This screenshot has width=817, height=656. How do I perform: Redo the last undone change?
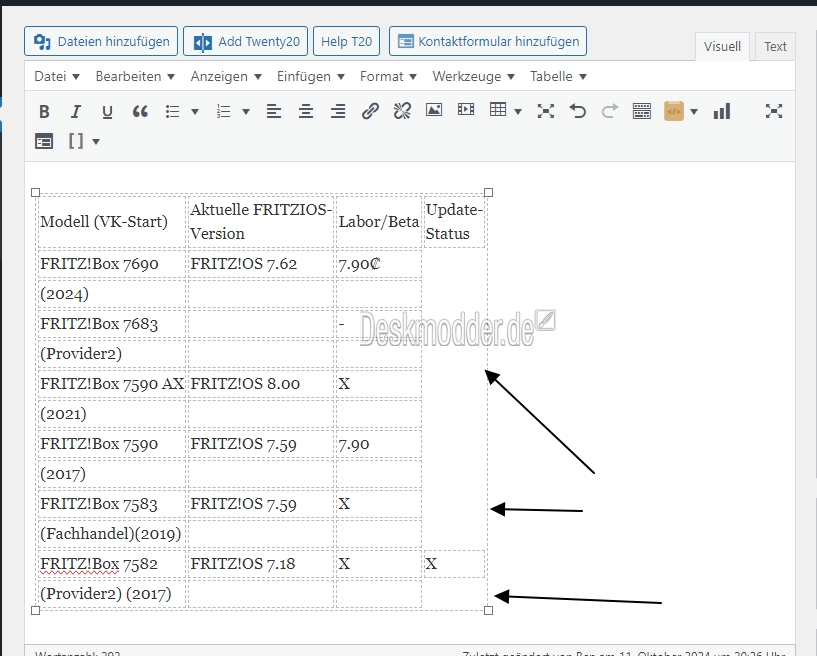610,111
